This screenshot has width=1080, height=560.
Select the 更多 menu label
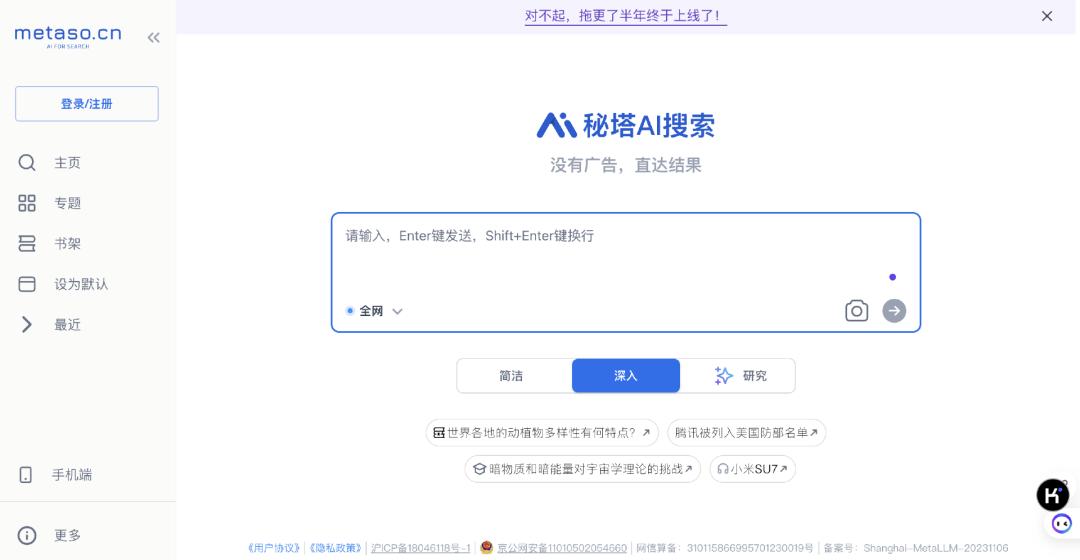pos(68,535)
